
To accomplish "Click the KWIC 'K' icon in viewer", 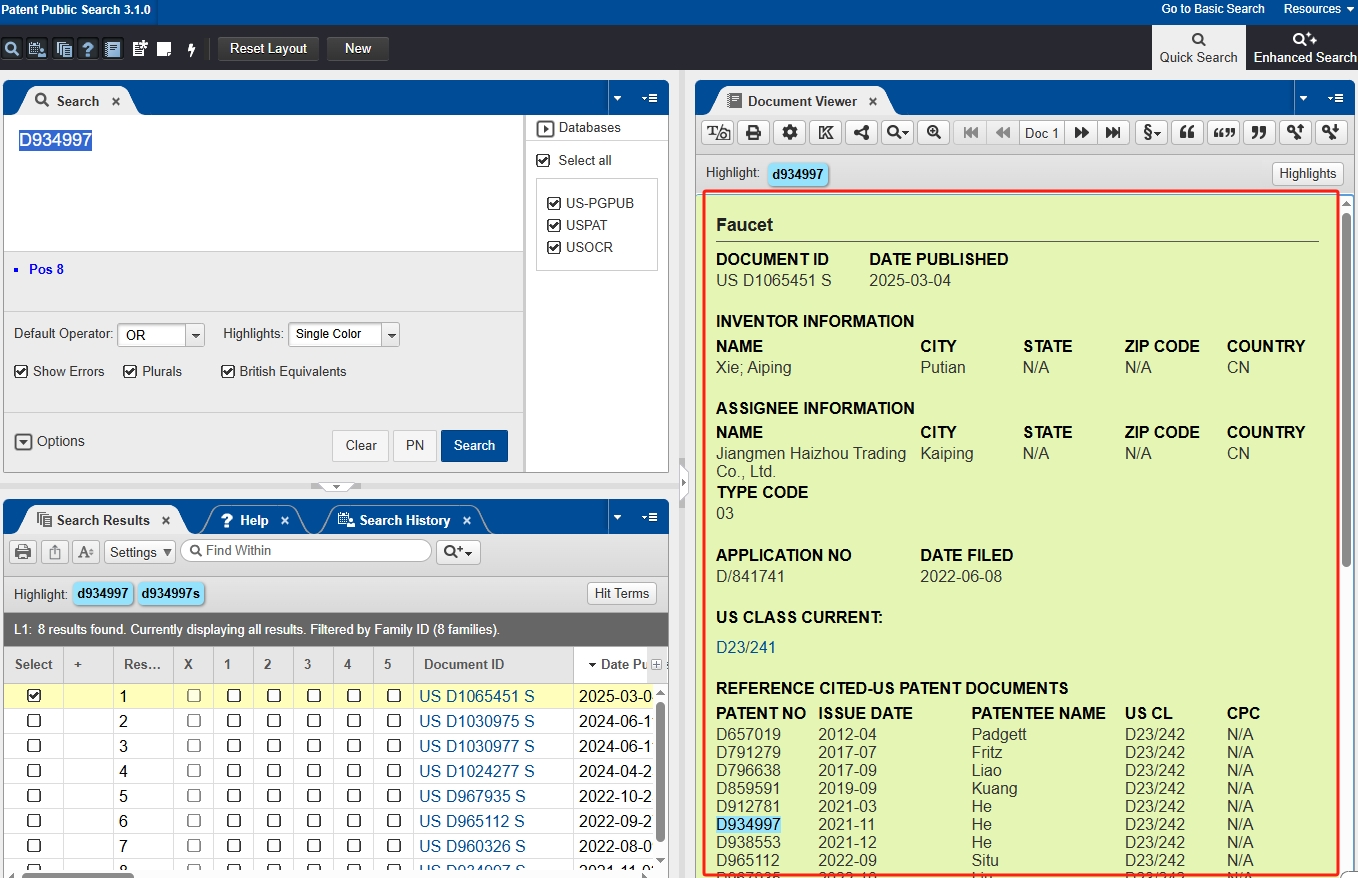I will (825, 133).
